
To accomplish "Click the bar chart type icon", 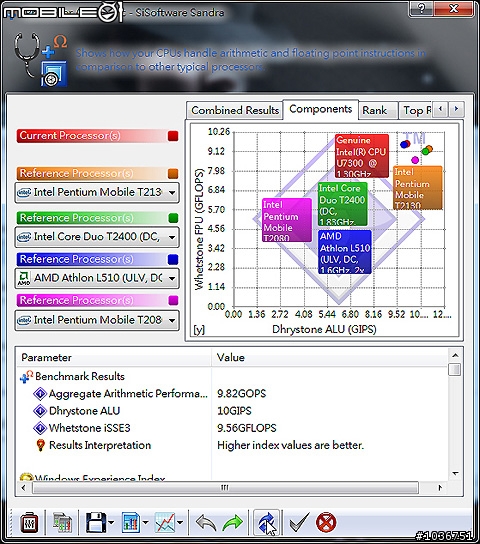I will tap(130, 522).
